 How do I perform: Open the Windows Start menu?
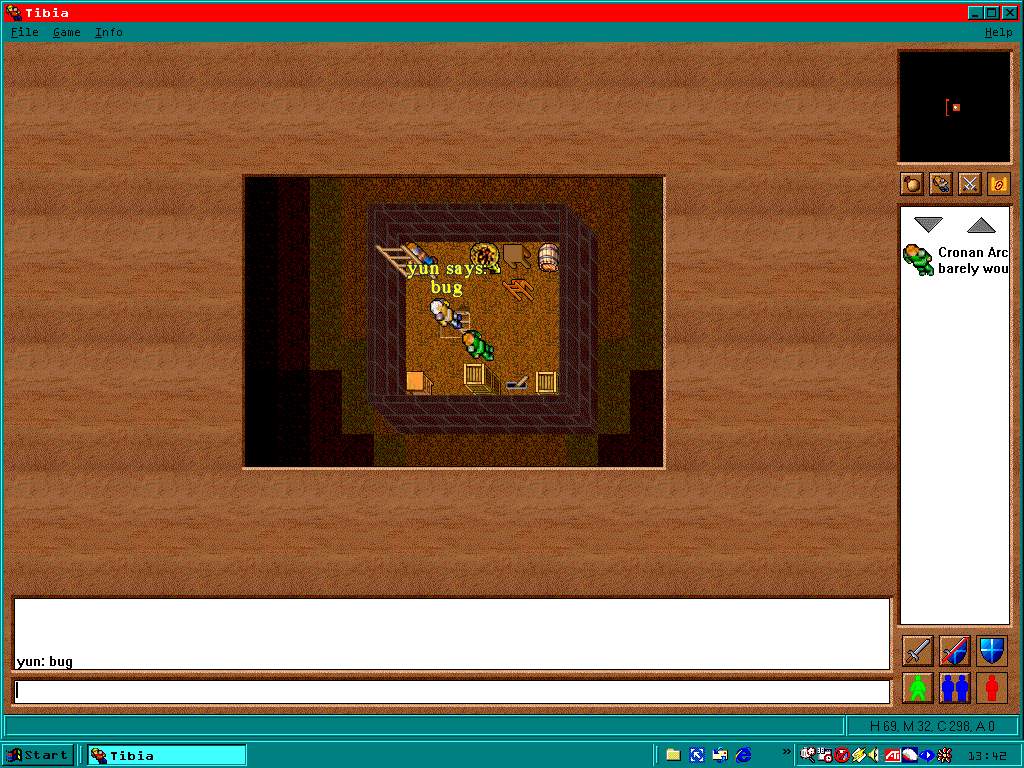(37, 756)
